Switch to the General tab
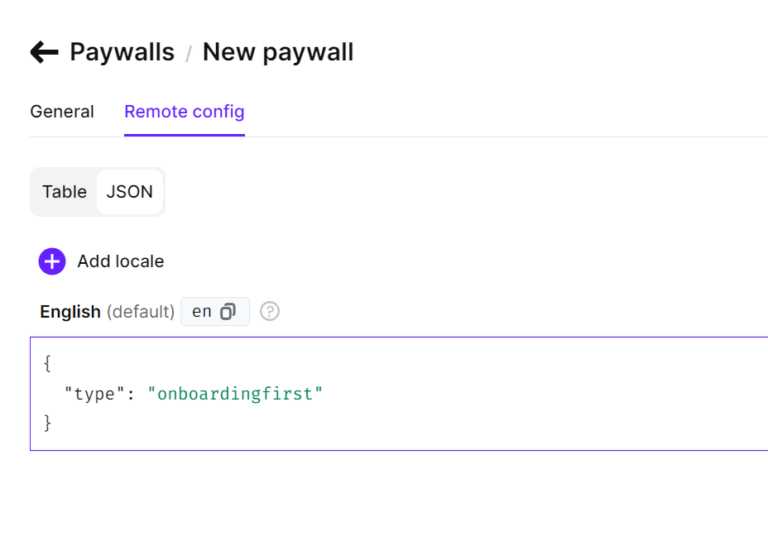 pos(62,111)
